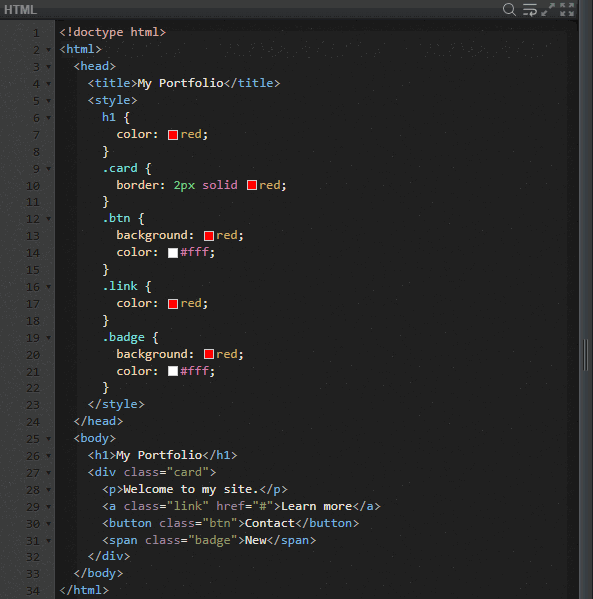Viewport: 593px width, 599px height.
Task: Collapse the html tag fold on line 2
Action: point(49,50)
